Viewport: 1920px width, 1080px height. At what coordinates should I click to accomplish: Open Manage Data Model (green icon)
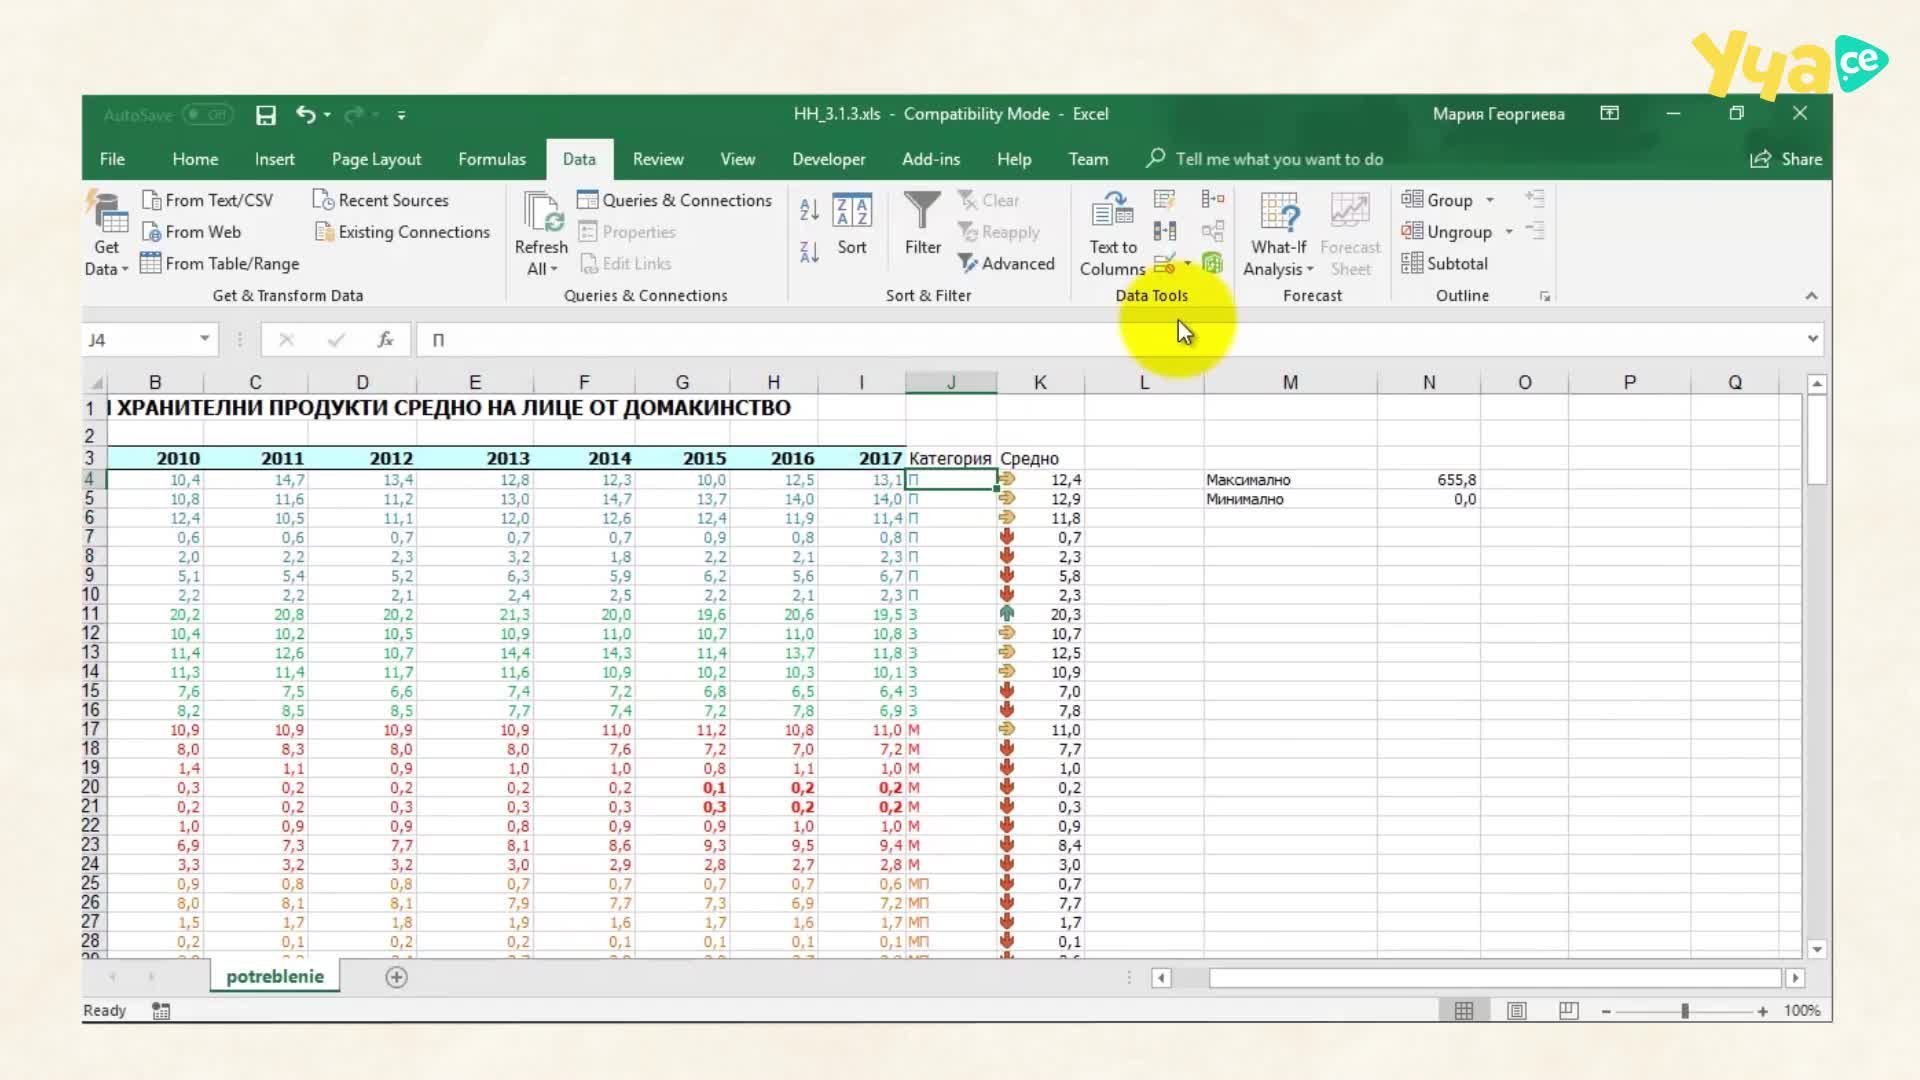(1213, 263)
